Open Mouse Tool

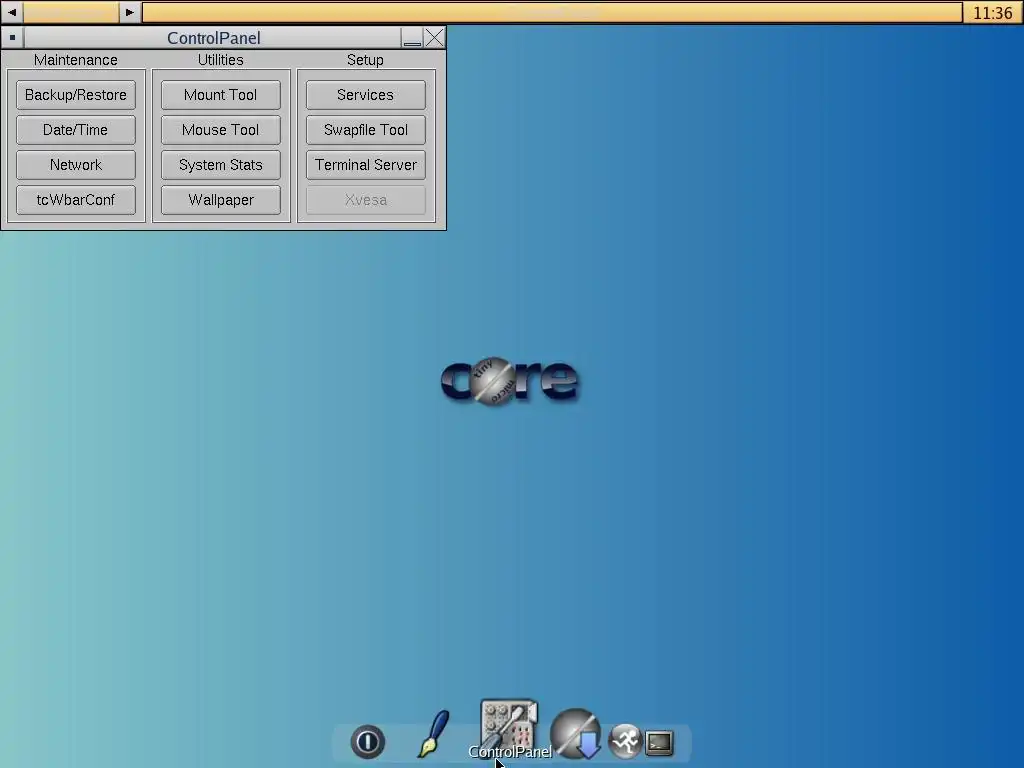point(221,130)
